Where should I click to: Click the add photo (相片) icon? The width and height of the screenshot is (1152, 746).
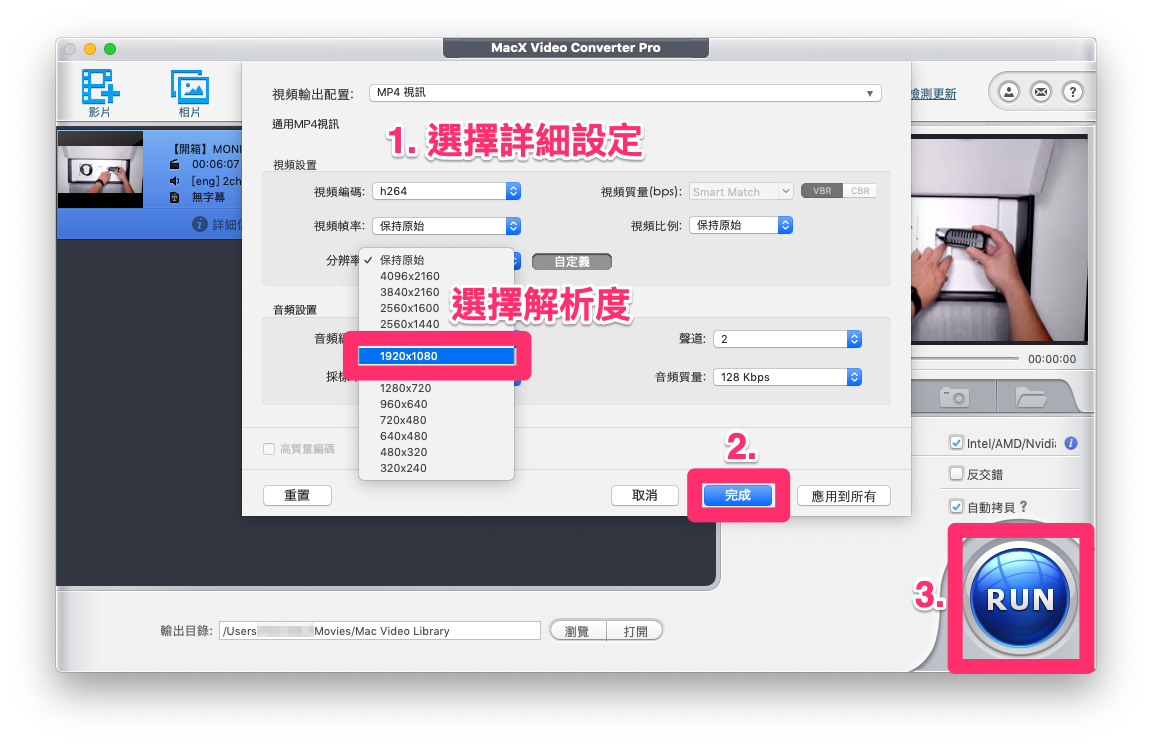(190, 87)
